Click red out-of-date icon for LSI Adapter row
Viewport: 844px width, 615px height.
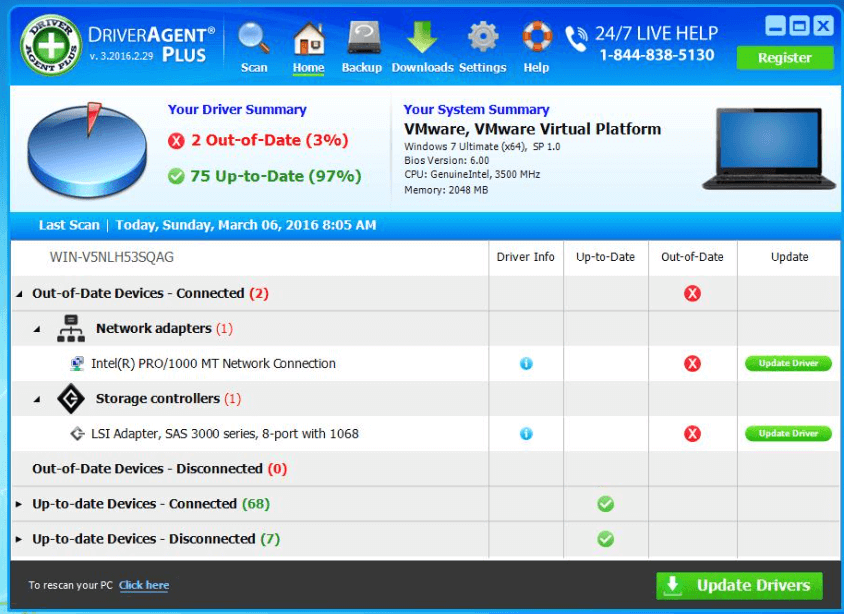692,434
